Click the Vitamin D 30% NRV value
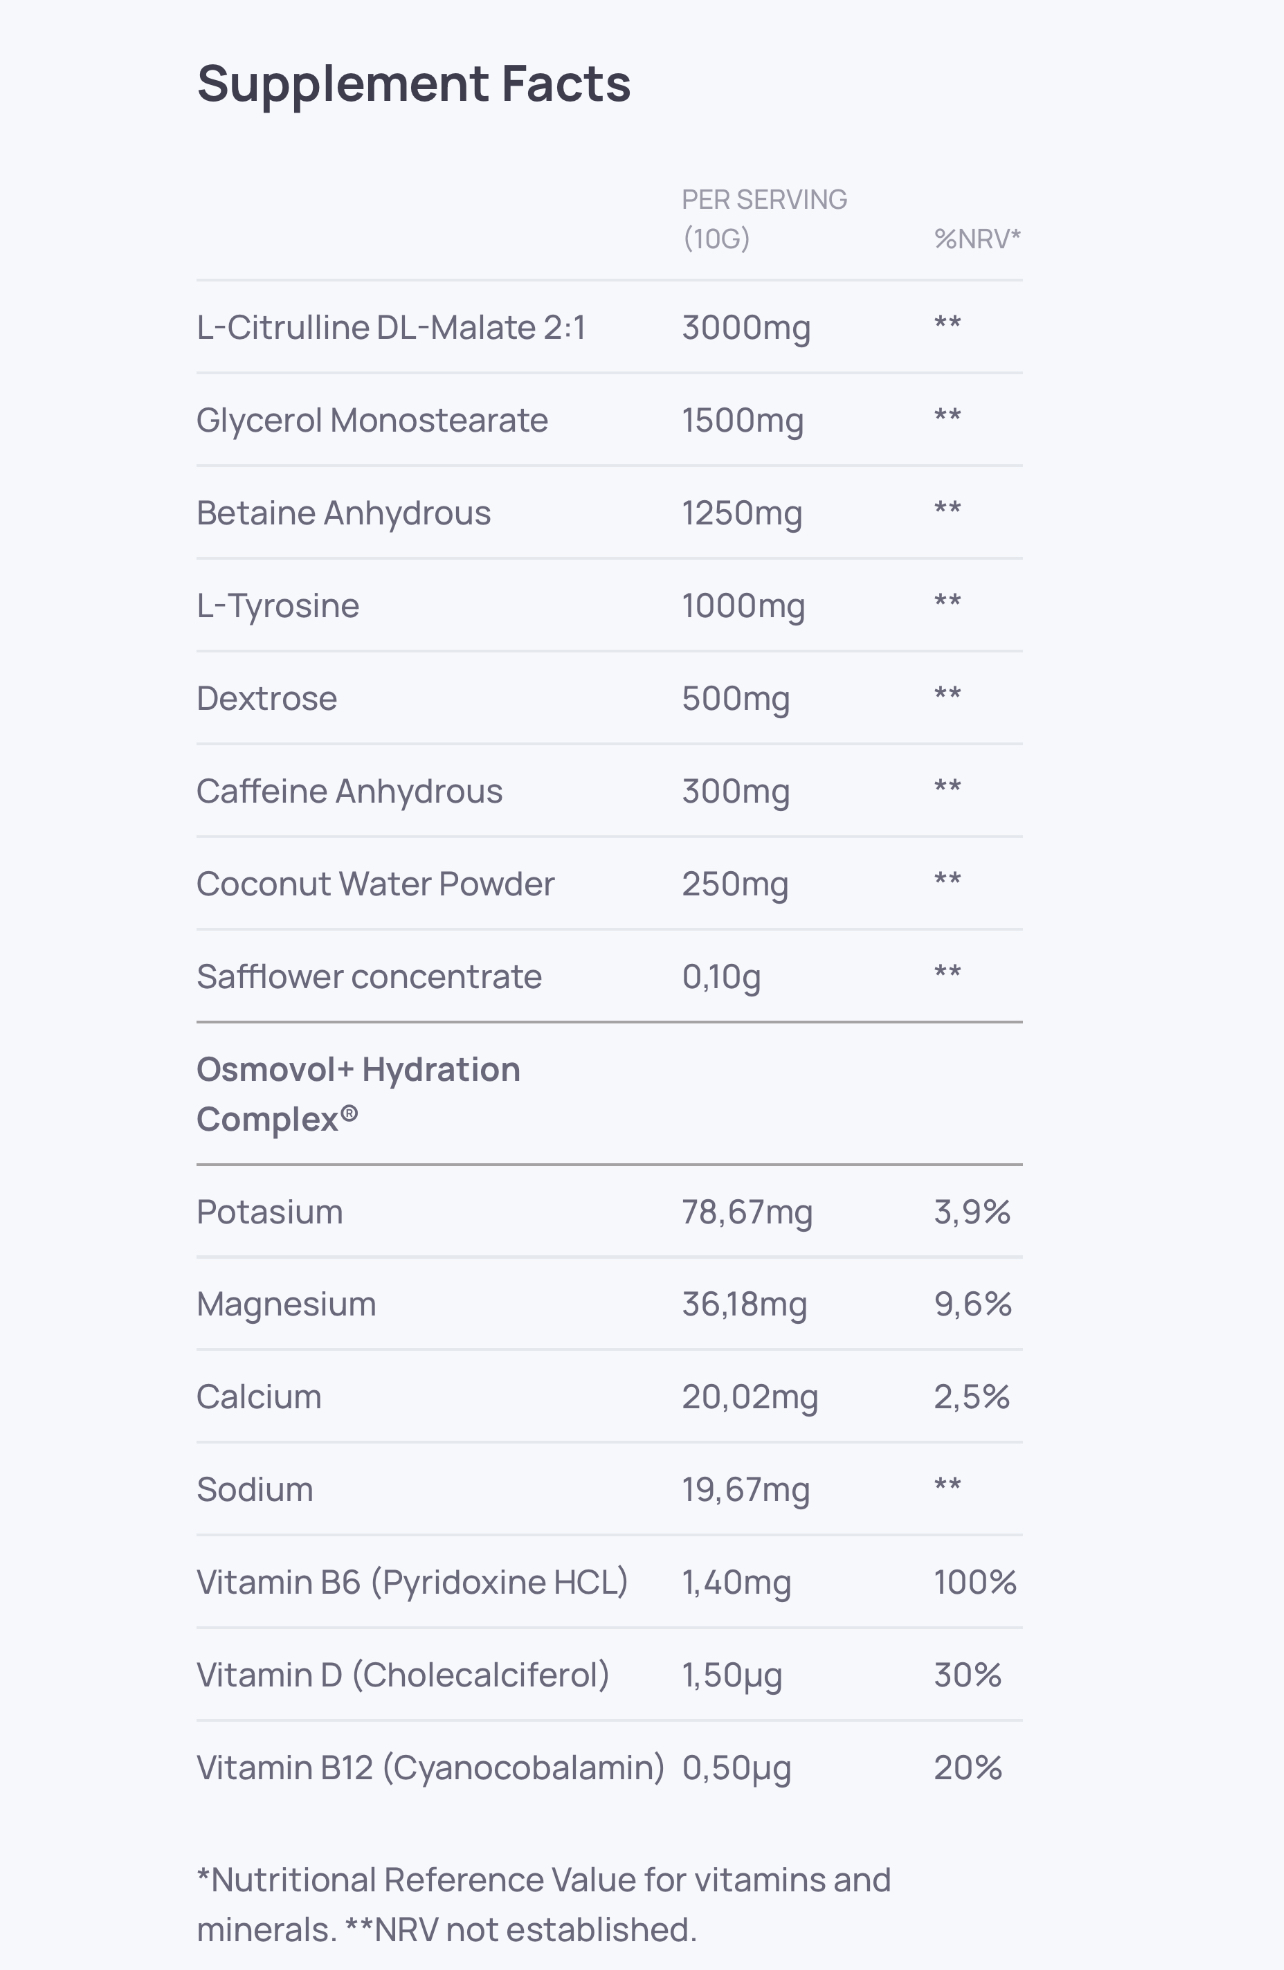Image resolution: width=1284 pixels, height=1970 pixels. pyautogui.click(x=967, y=1675)
